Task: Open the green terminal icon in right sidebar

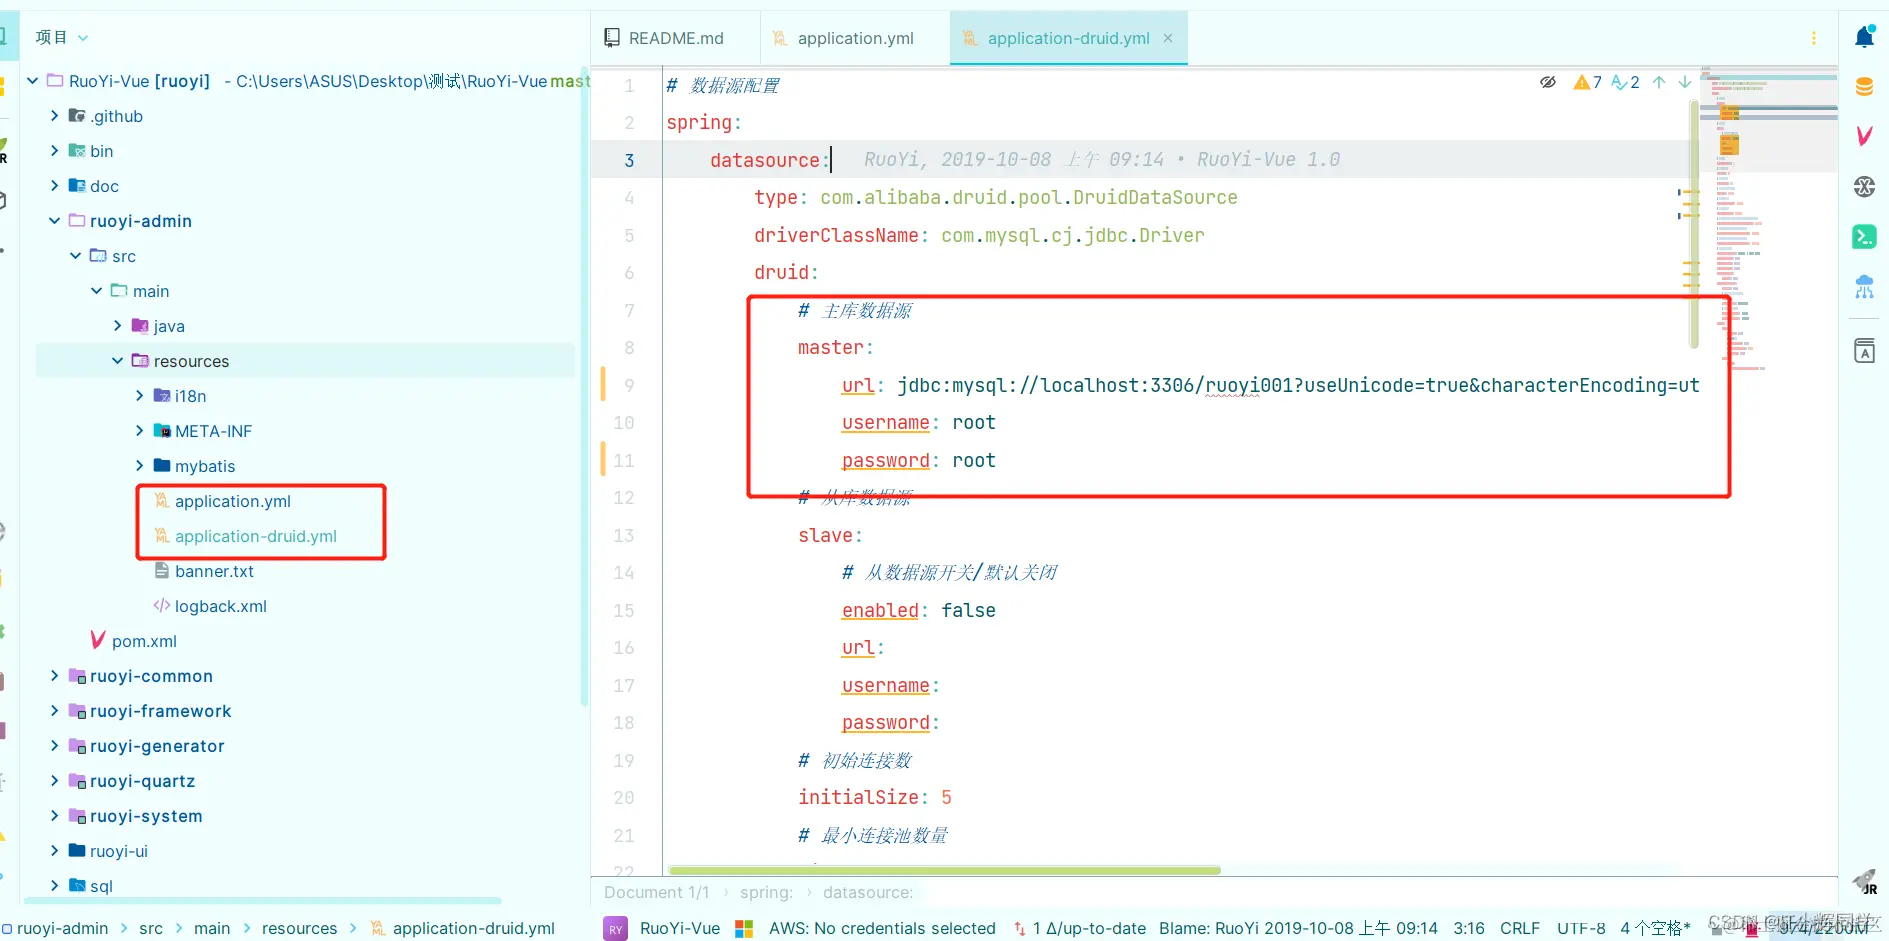Action: pos(1865,237)
